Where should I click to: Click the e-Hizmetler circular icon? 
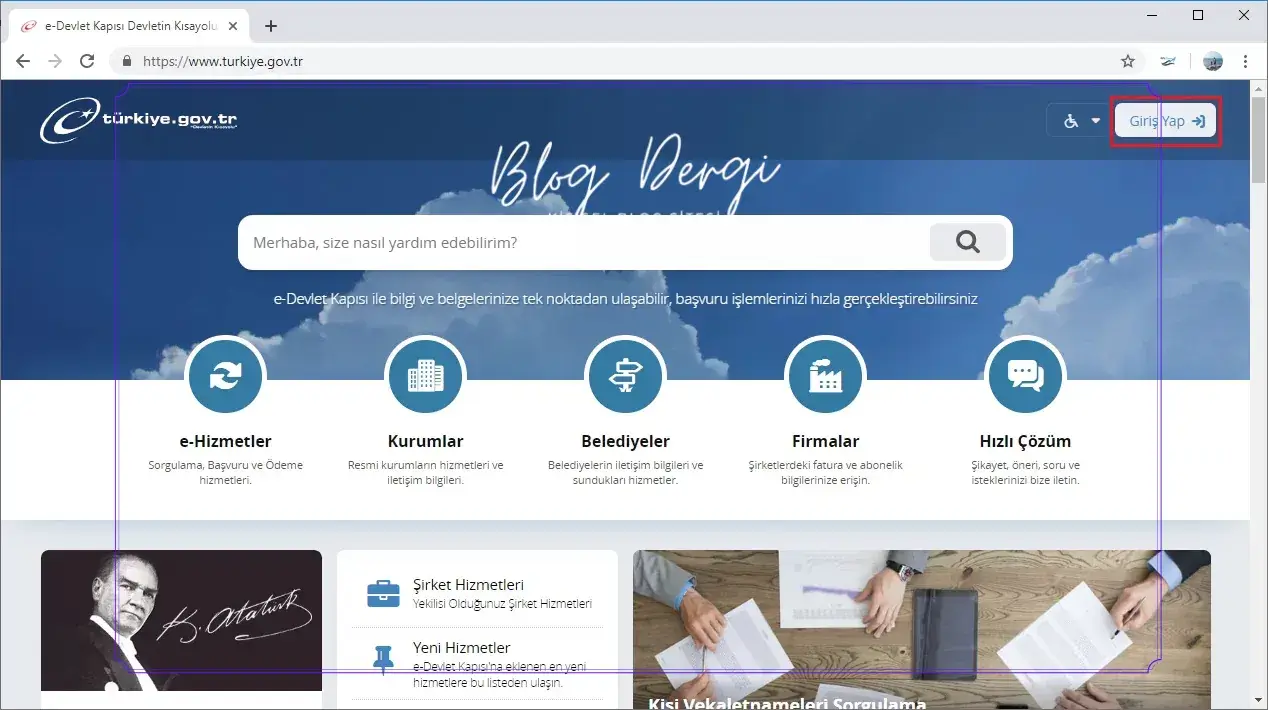click(x=225, y=375)
